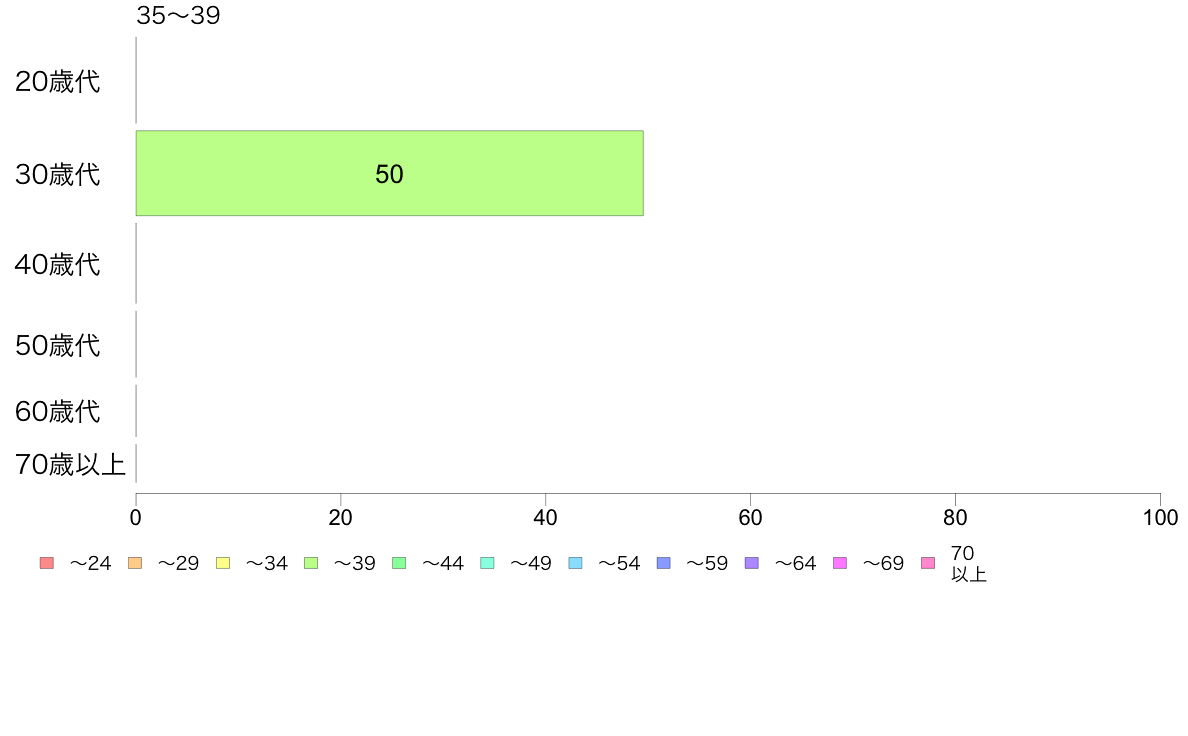Click the 35〜39 chart title

click(178, 16)
